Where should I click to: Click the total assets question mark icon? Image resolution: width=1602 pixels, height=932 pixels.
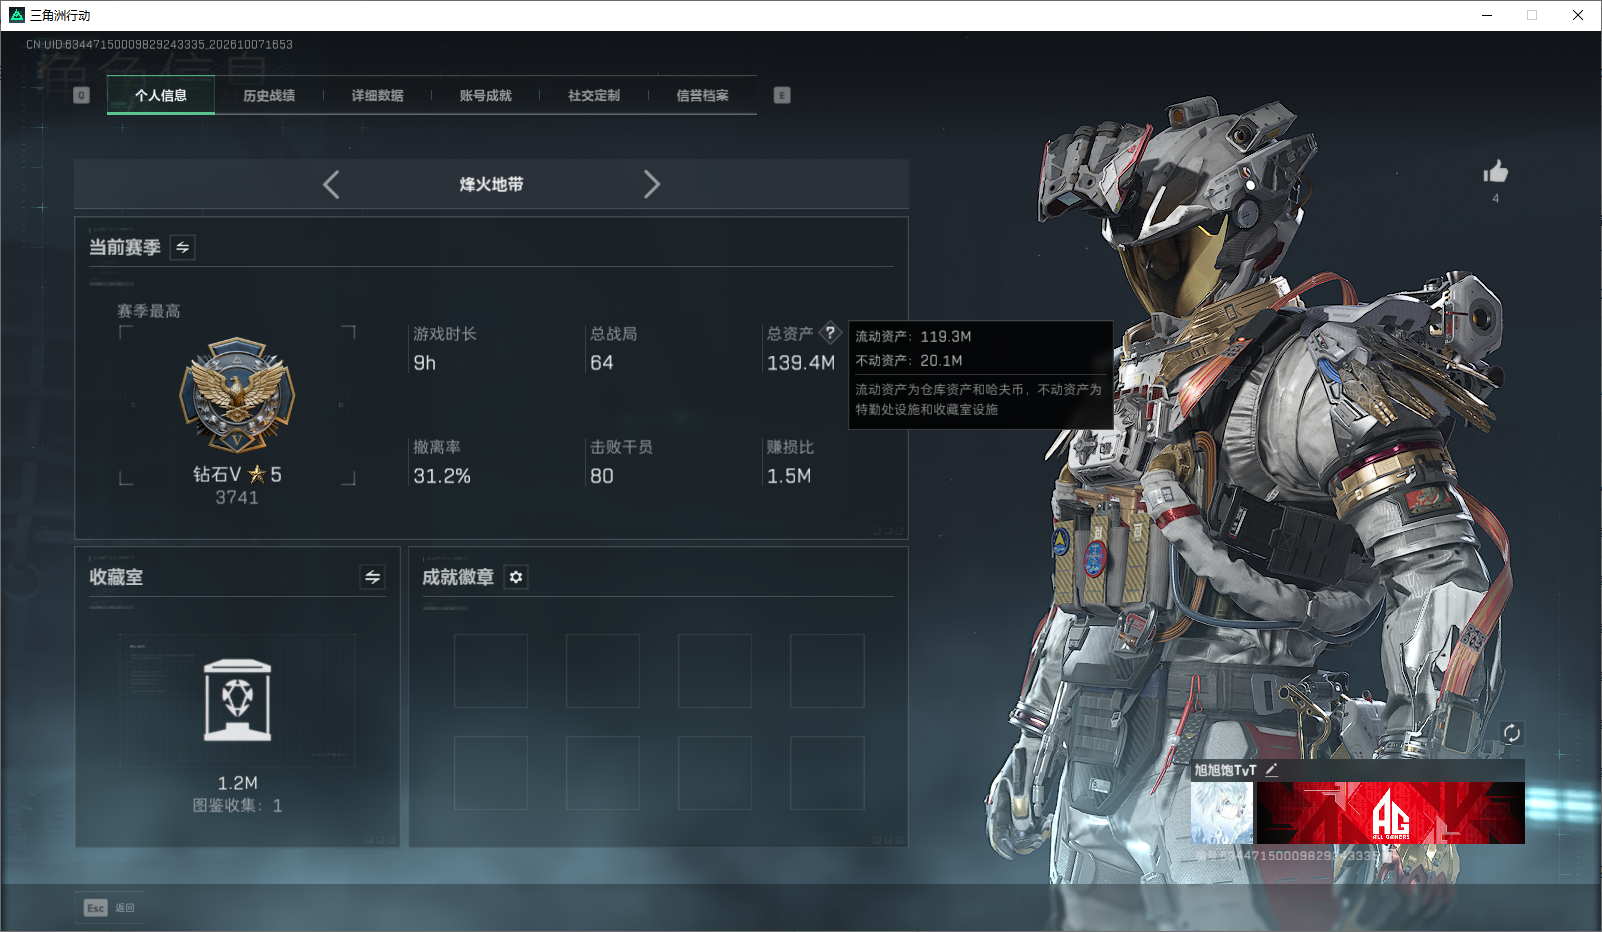pos(830,333)
